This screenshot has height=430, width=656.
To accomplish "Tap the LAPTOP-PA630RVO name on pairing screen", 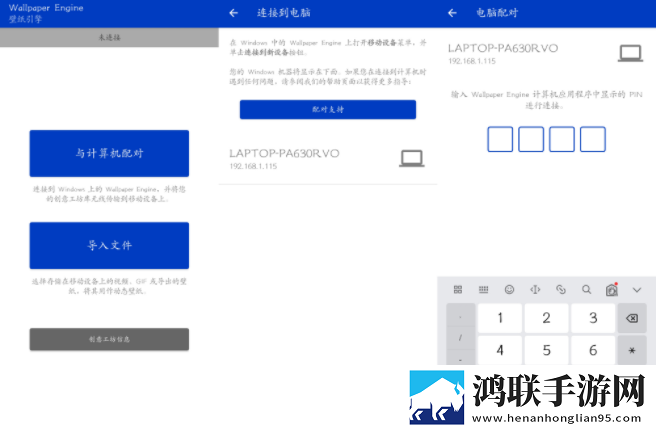I will click(x=503, y=48).
